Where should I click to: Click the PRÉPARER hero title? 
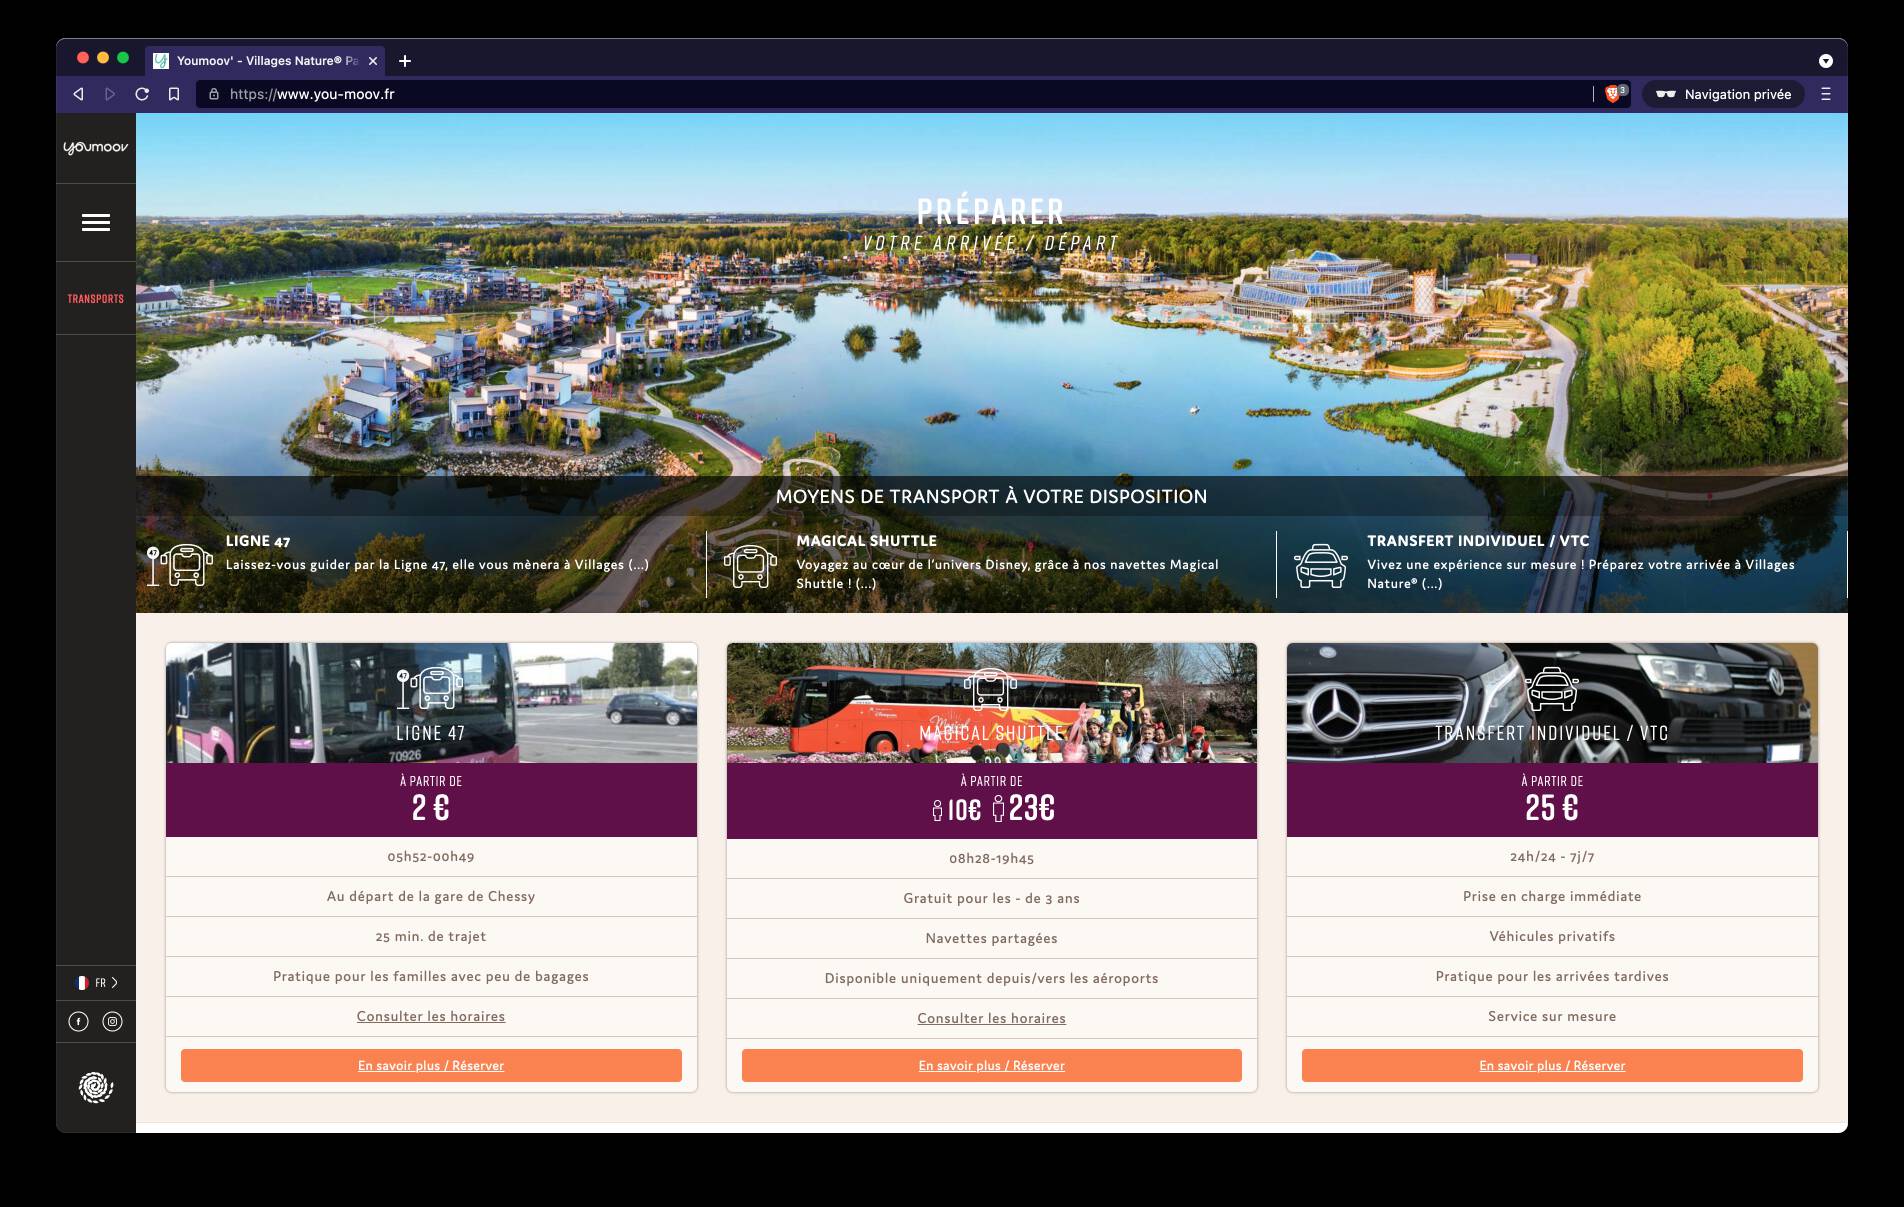pos(991,211)
